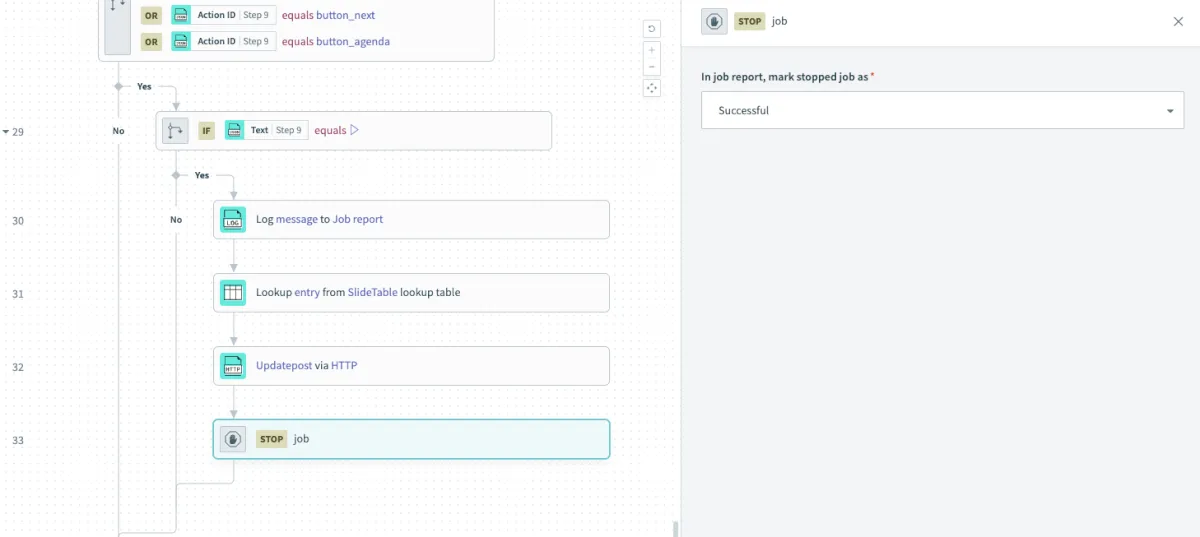Screen dimensions: 1200x537
Task: Click the STOP badge in the panel header
Action: tap(750, 21)
